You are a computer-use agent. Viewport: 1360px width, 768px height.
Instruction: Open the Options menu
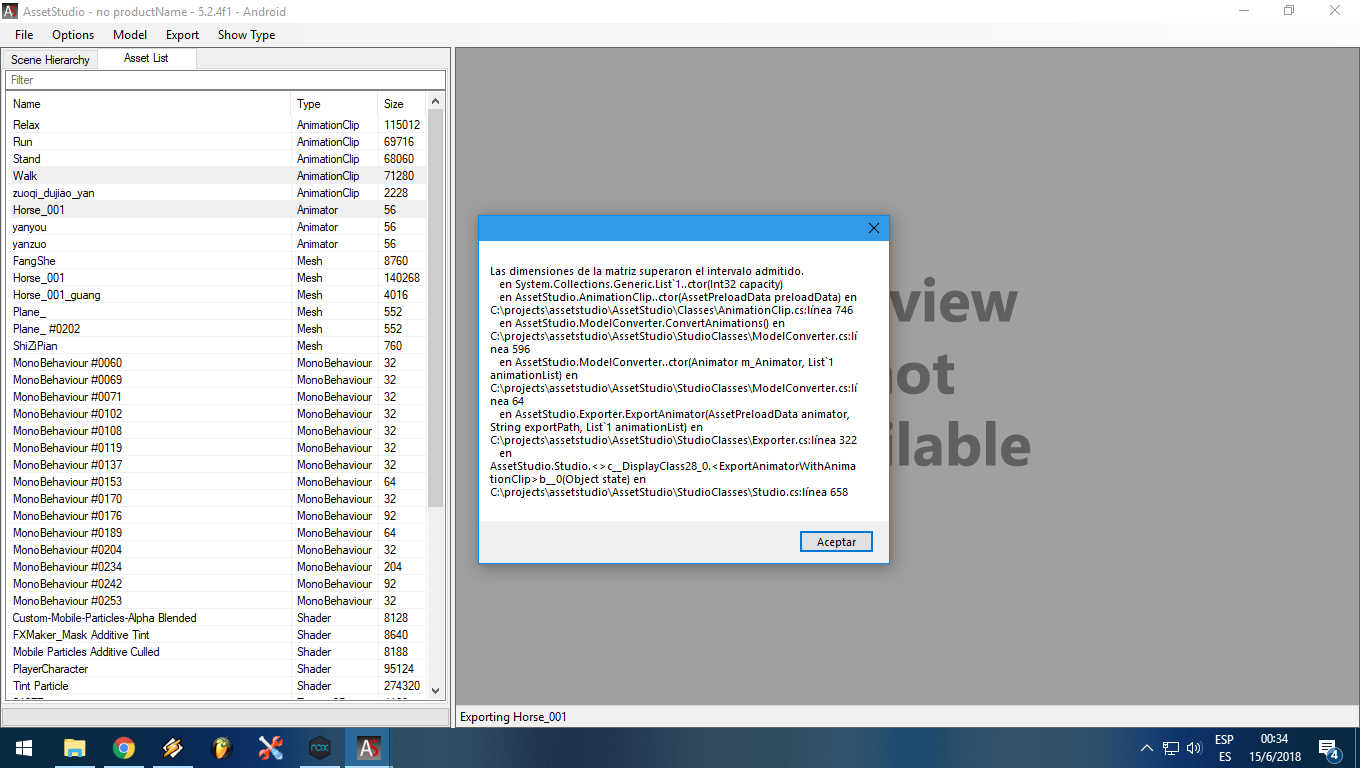pos(72,35)
